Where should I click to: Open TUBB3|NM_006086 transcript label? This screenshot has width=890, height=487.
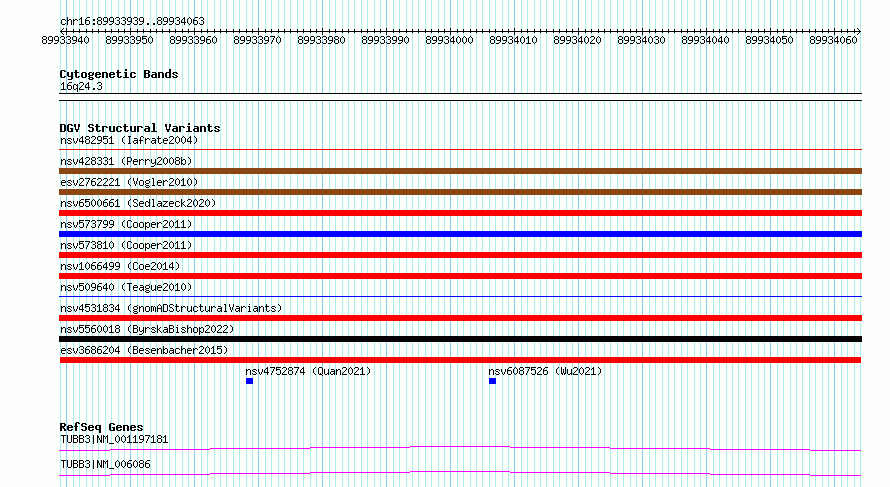[x=105, y=464]
